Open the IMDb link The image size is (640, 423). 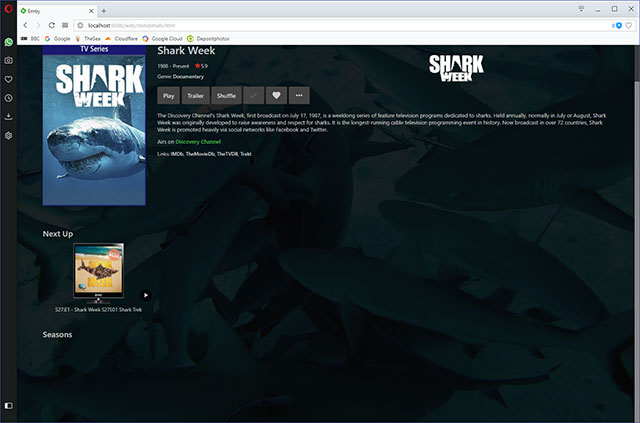(177, 154)
